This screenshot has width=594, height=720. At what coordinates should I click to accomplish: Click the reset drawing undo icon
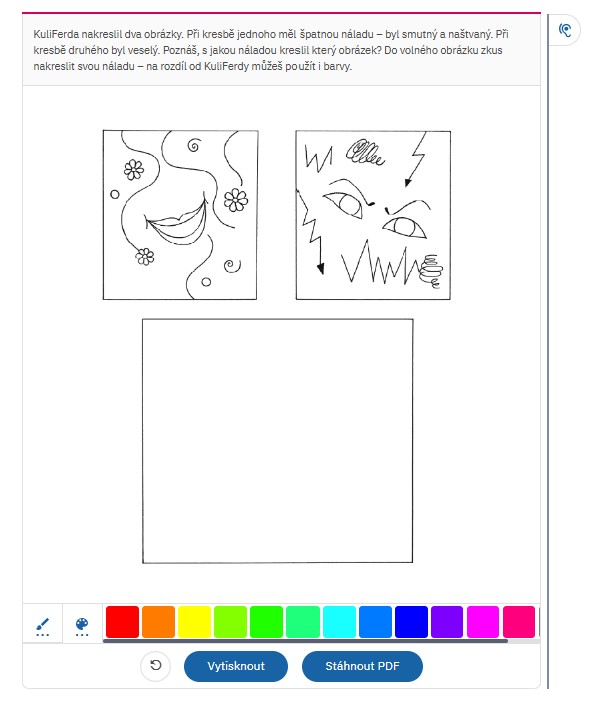click(x=156, y=666)
